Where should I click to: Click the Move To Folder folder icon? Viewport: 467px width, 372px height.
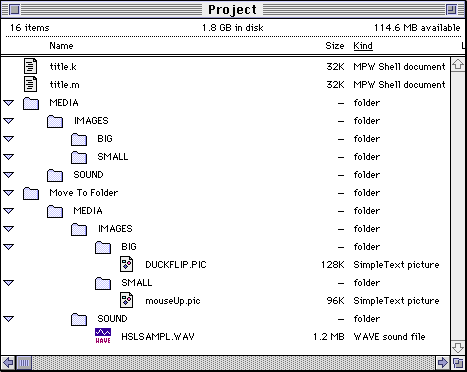tap(31, 193)
